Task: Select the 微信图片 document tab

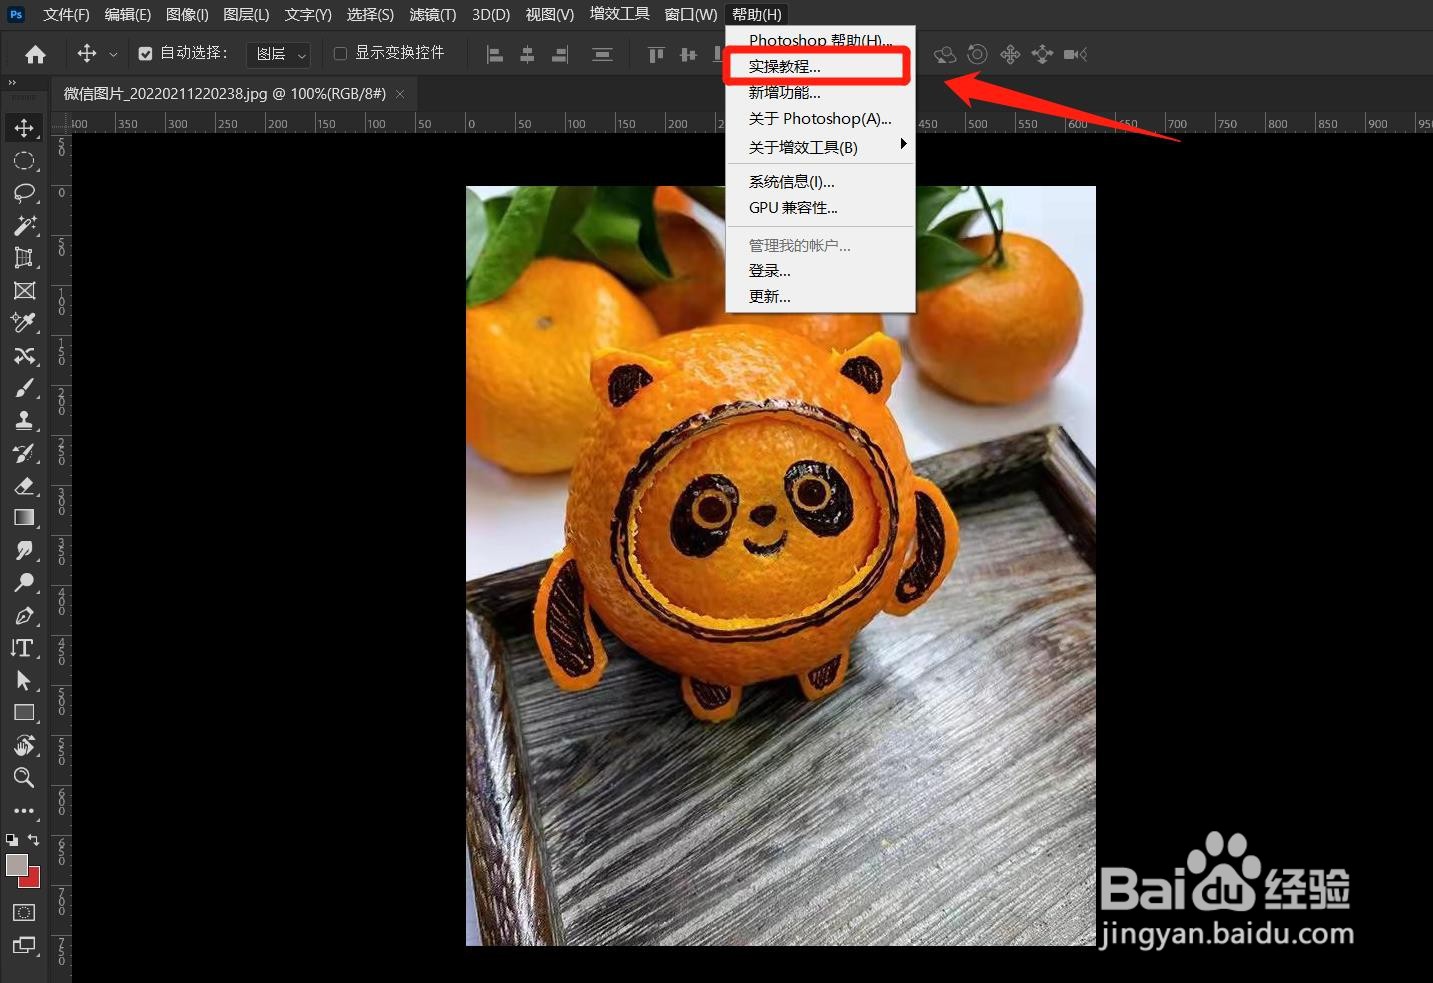Action: (x=220, y=93)
